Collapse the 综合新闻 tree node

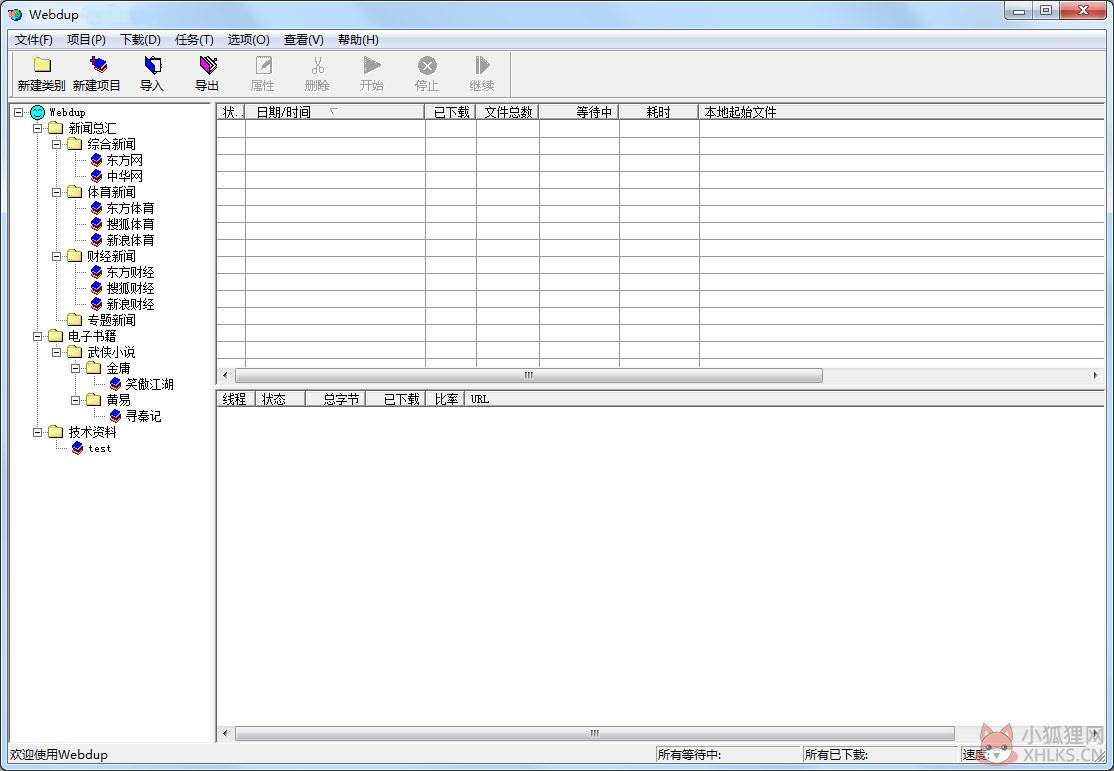(x=57, y=144)
